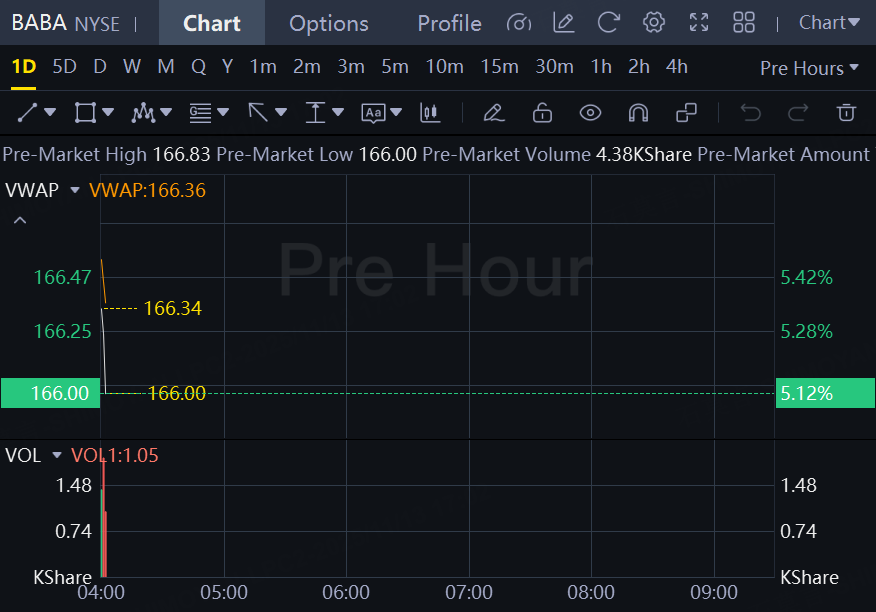Open the candlestick chart type icon
Image resolution: width=876 pixels, height=612 pixels.
(x=431, y=113)
